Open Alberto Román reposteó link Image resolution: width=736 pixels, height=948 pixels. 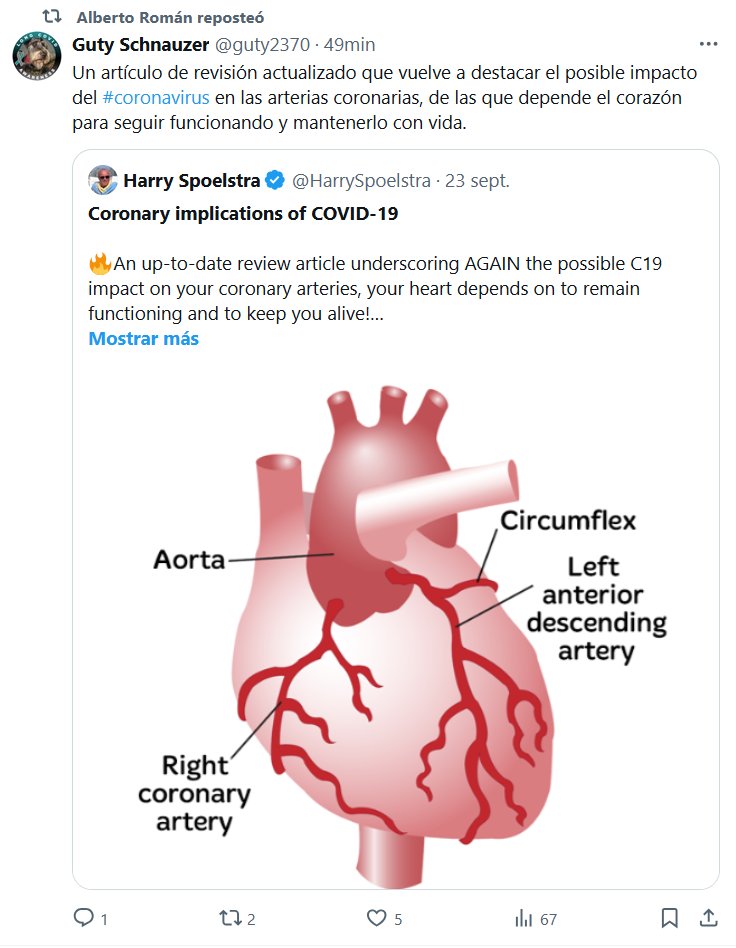pyautogui.click(x=170, y=19)
